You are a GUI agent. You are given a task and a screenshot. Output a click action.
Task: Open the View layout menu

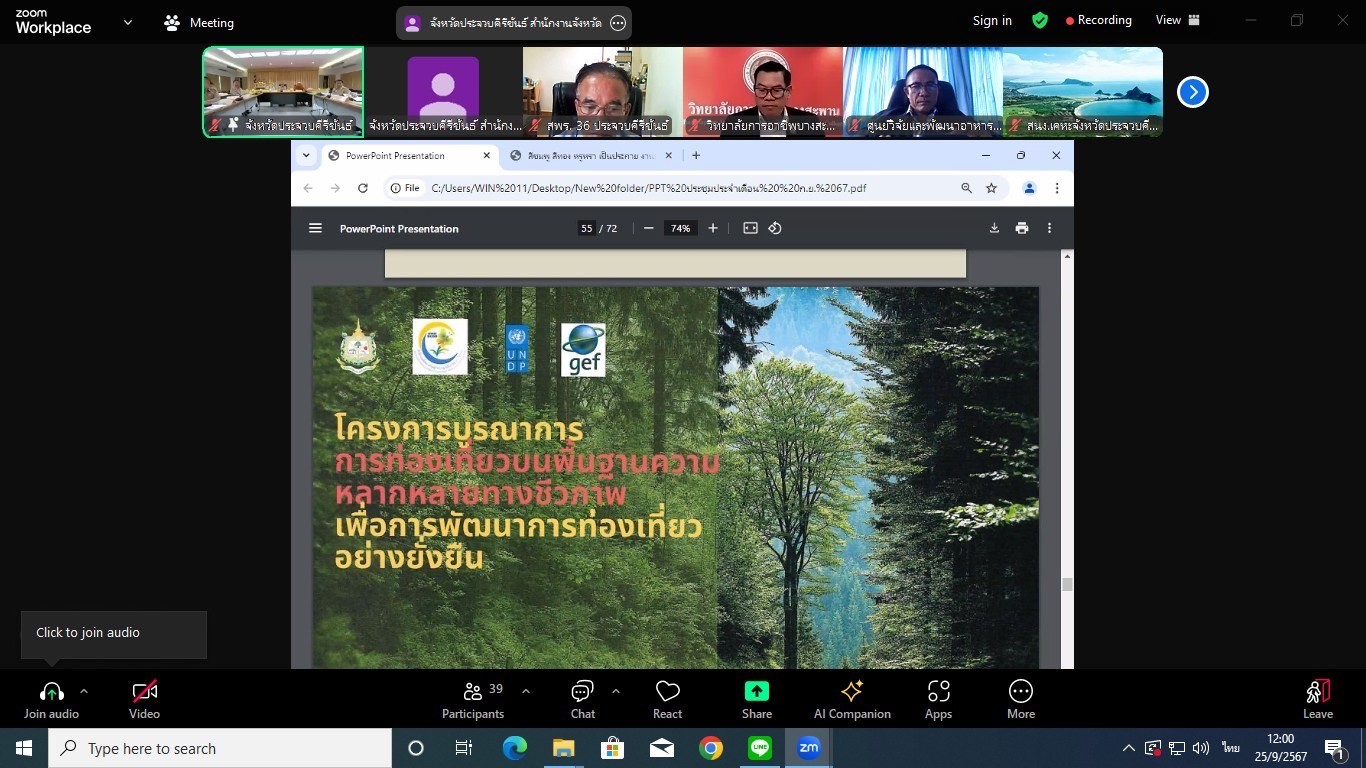point(1177,20)
